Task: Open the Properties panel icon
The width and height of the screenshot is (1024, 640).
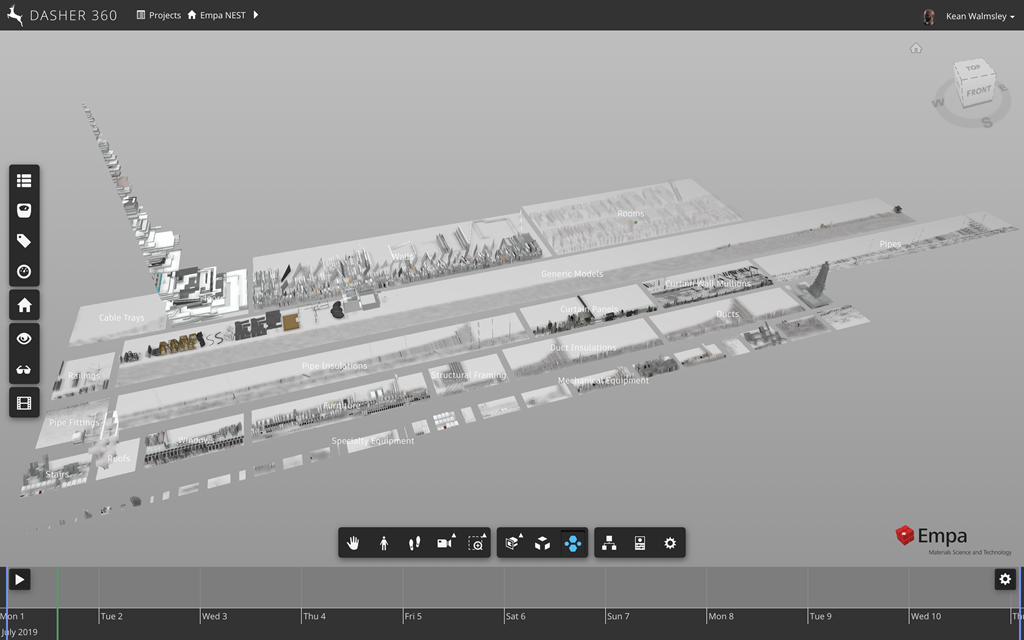Action: [640, 543]
